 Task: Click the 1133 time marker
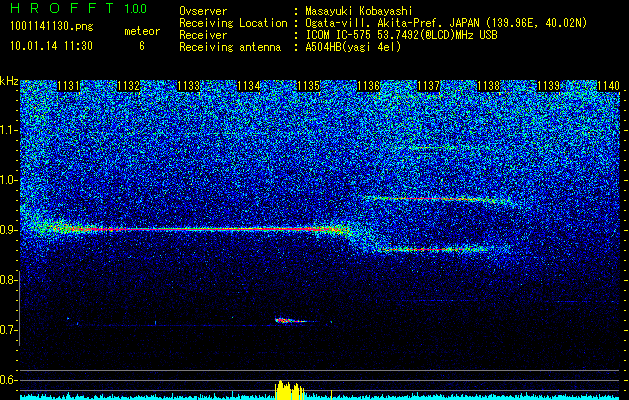pos(189,86)
